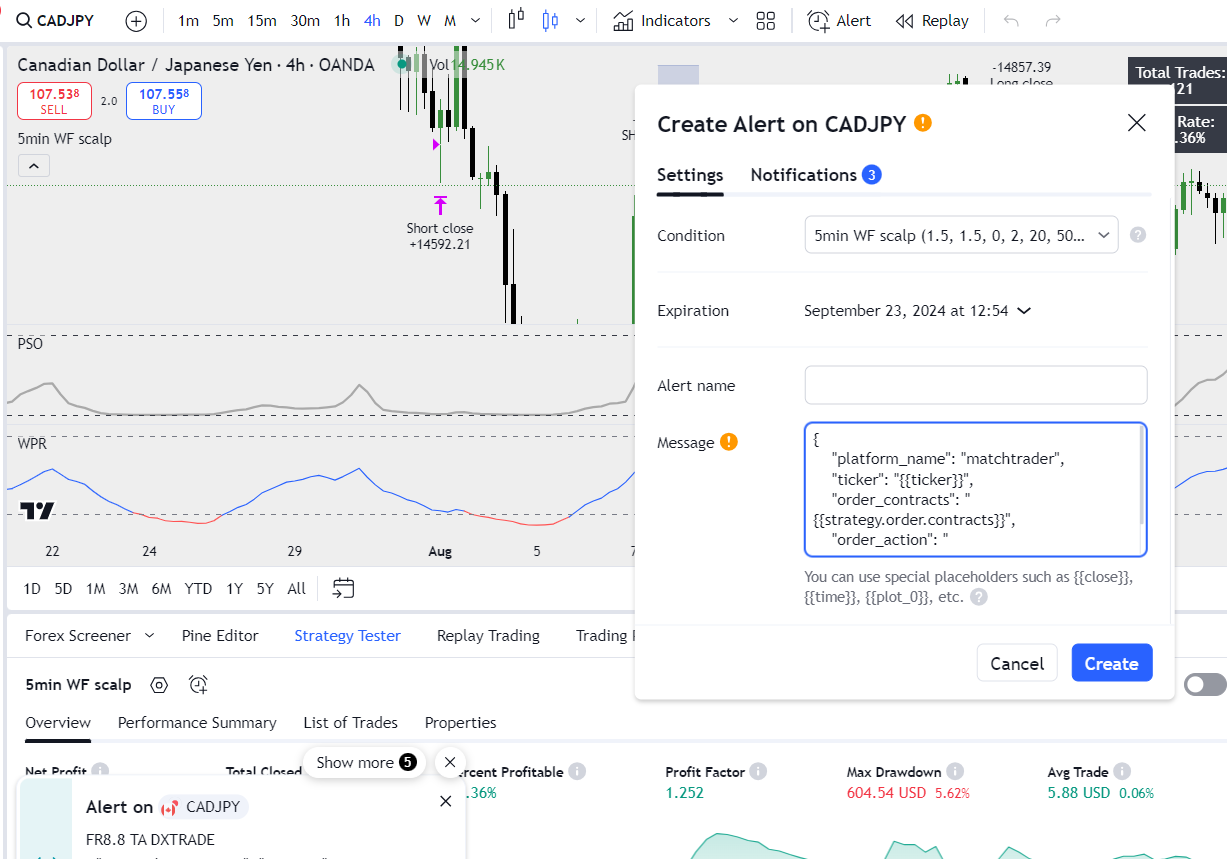Select the 5m timeframe

[223, 20]
